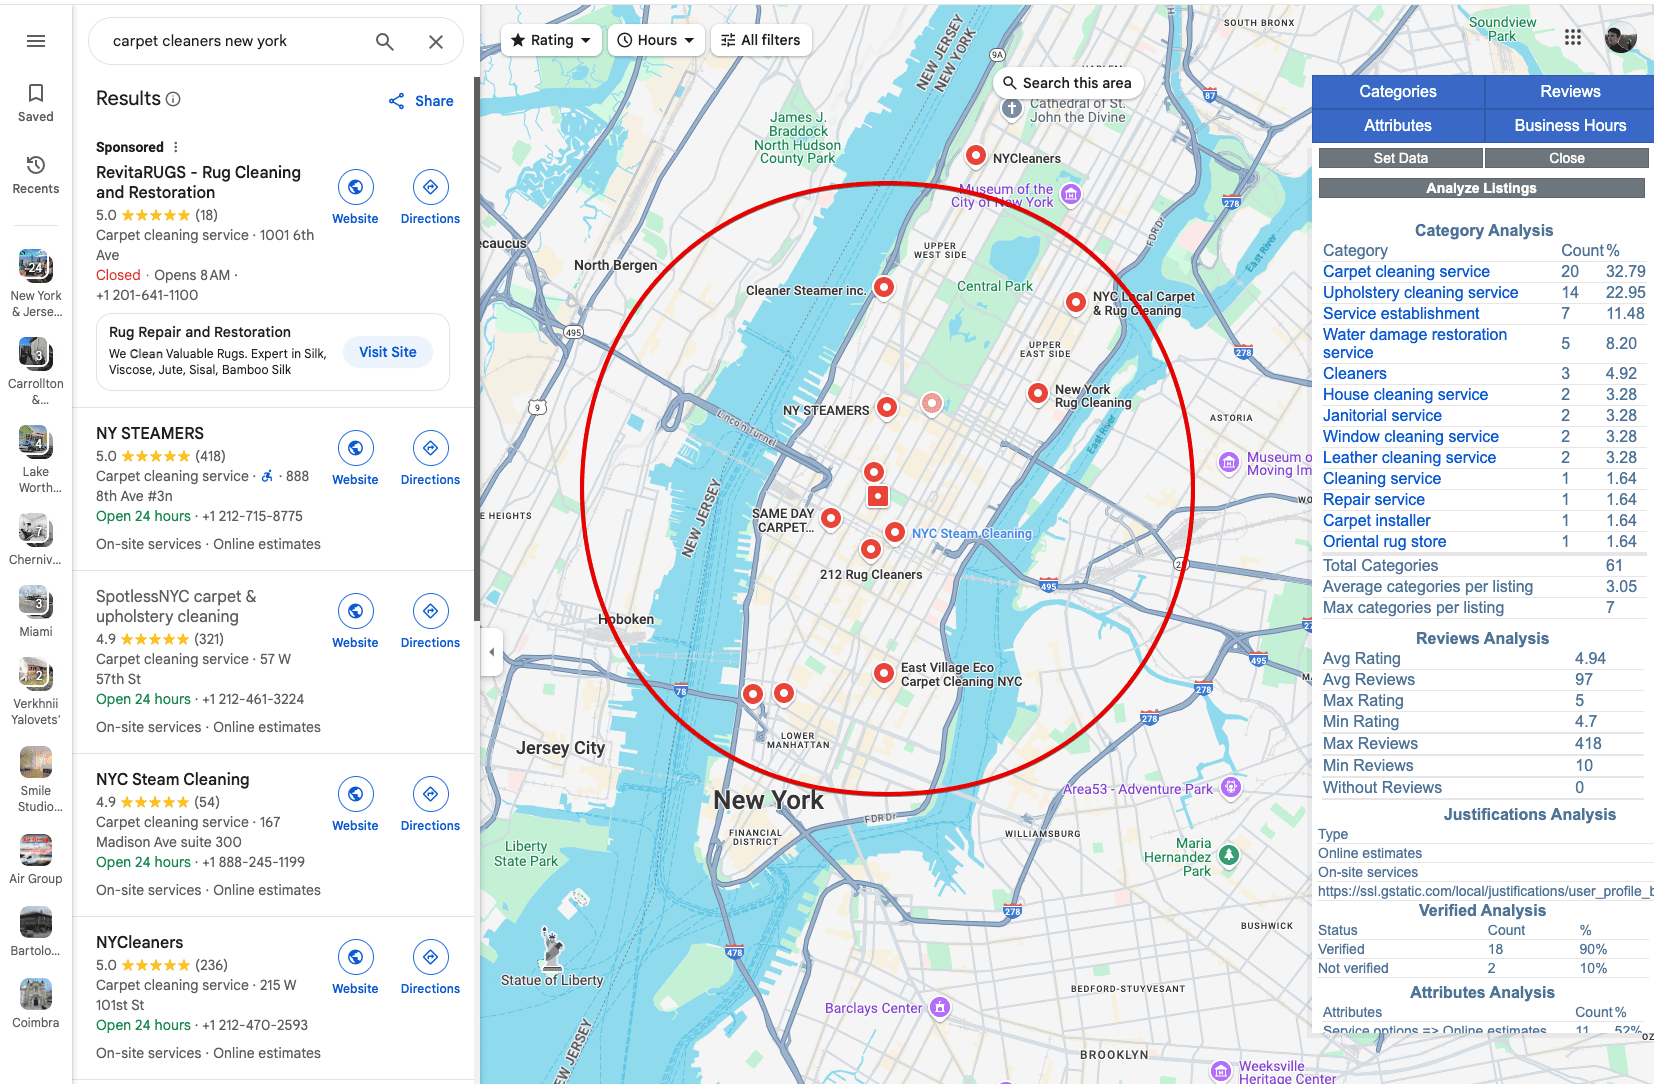Screen dimensions: 1654x1084
Task: Click the Visit Site button
Action: [388, 352]
